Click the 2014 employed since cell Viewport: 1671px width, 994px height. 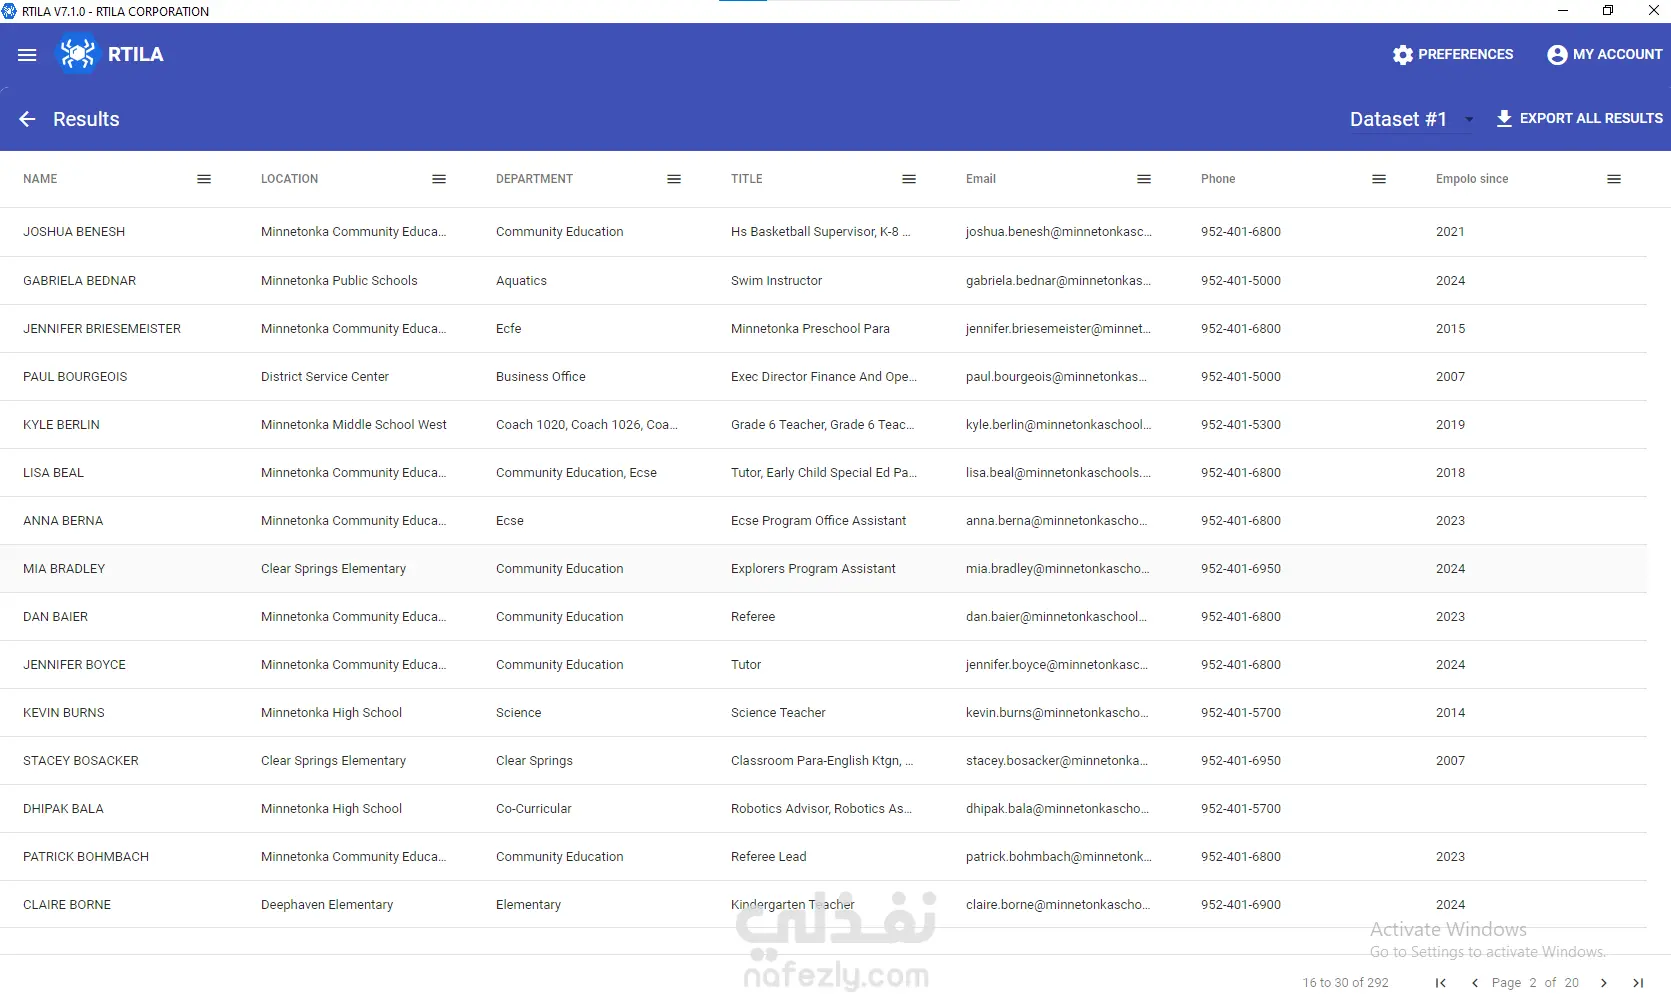[x=1451, y=713]
